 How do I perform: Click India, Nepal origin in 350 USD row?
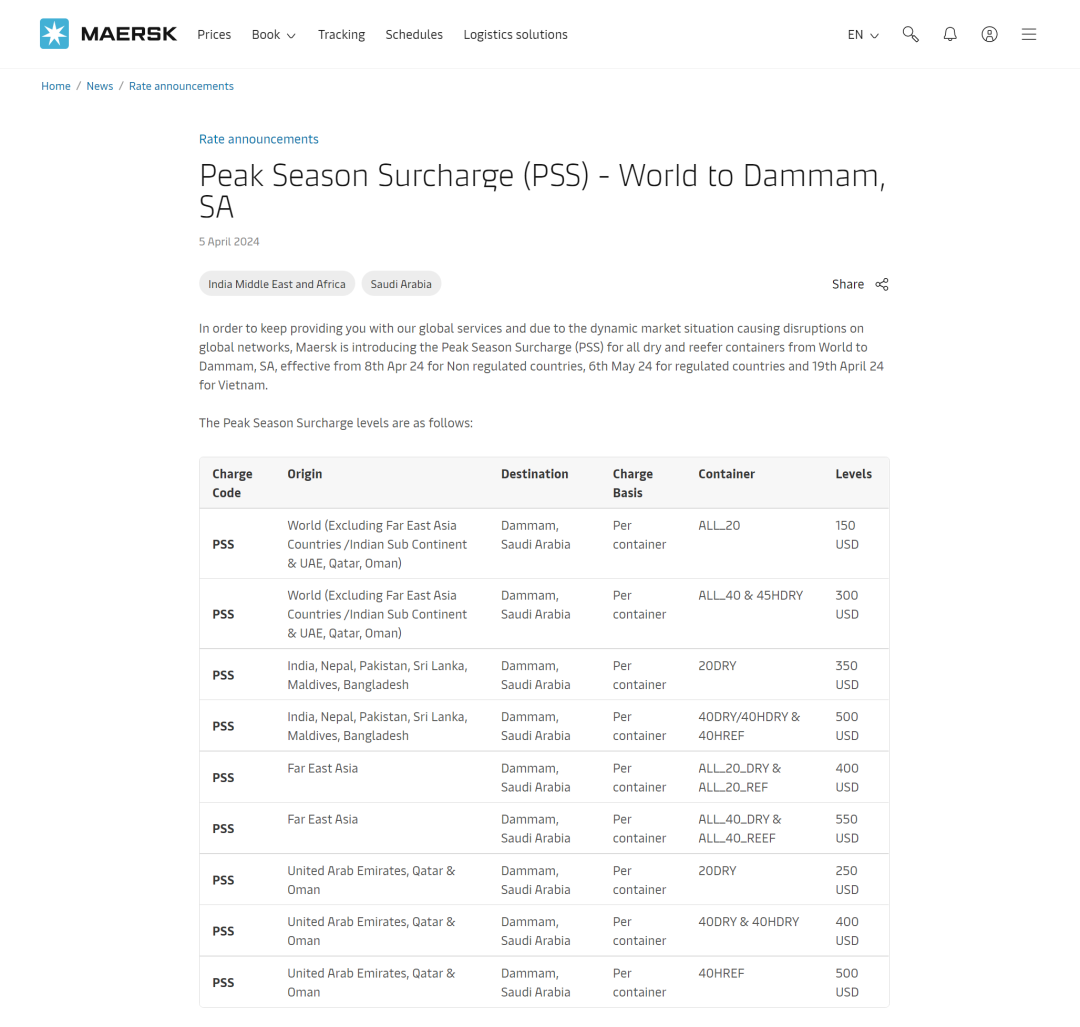click(x=377, y=675)
